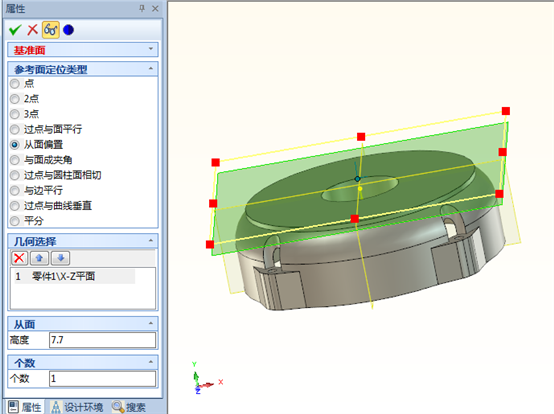
Task: Click the 个数 value field
Action: (102, 379)
